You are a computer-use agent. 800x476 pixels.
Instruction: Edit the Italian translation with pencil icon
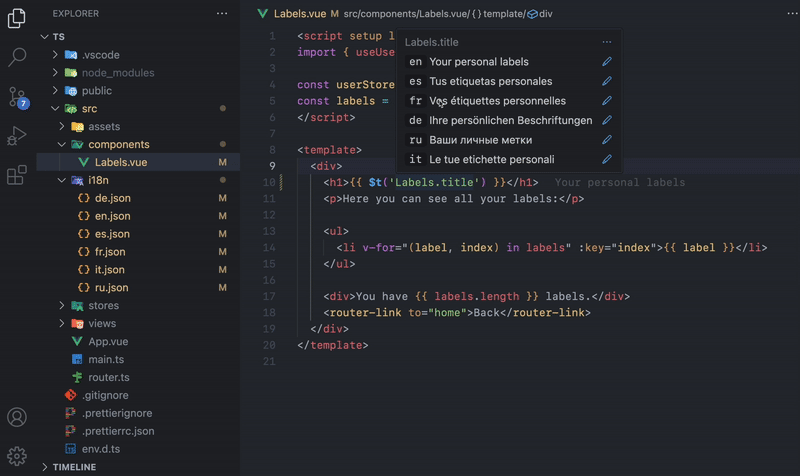607,159
